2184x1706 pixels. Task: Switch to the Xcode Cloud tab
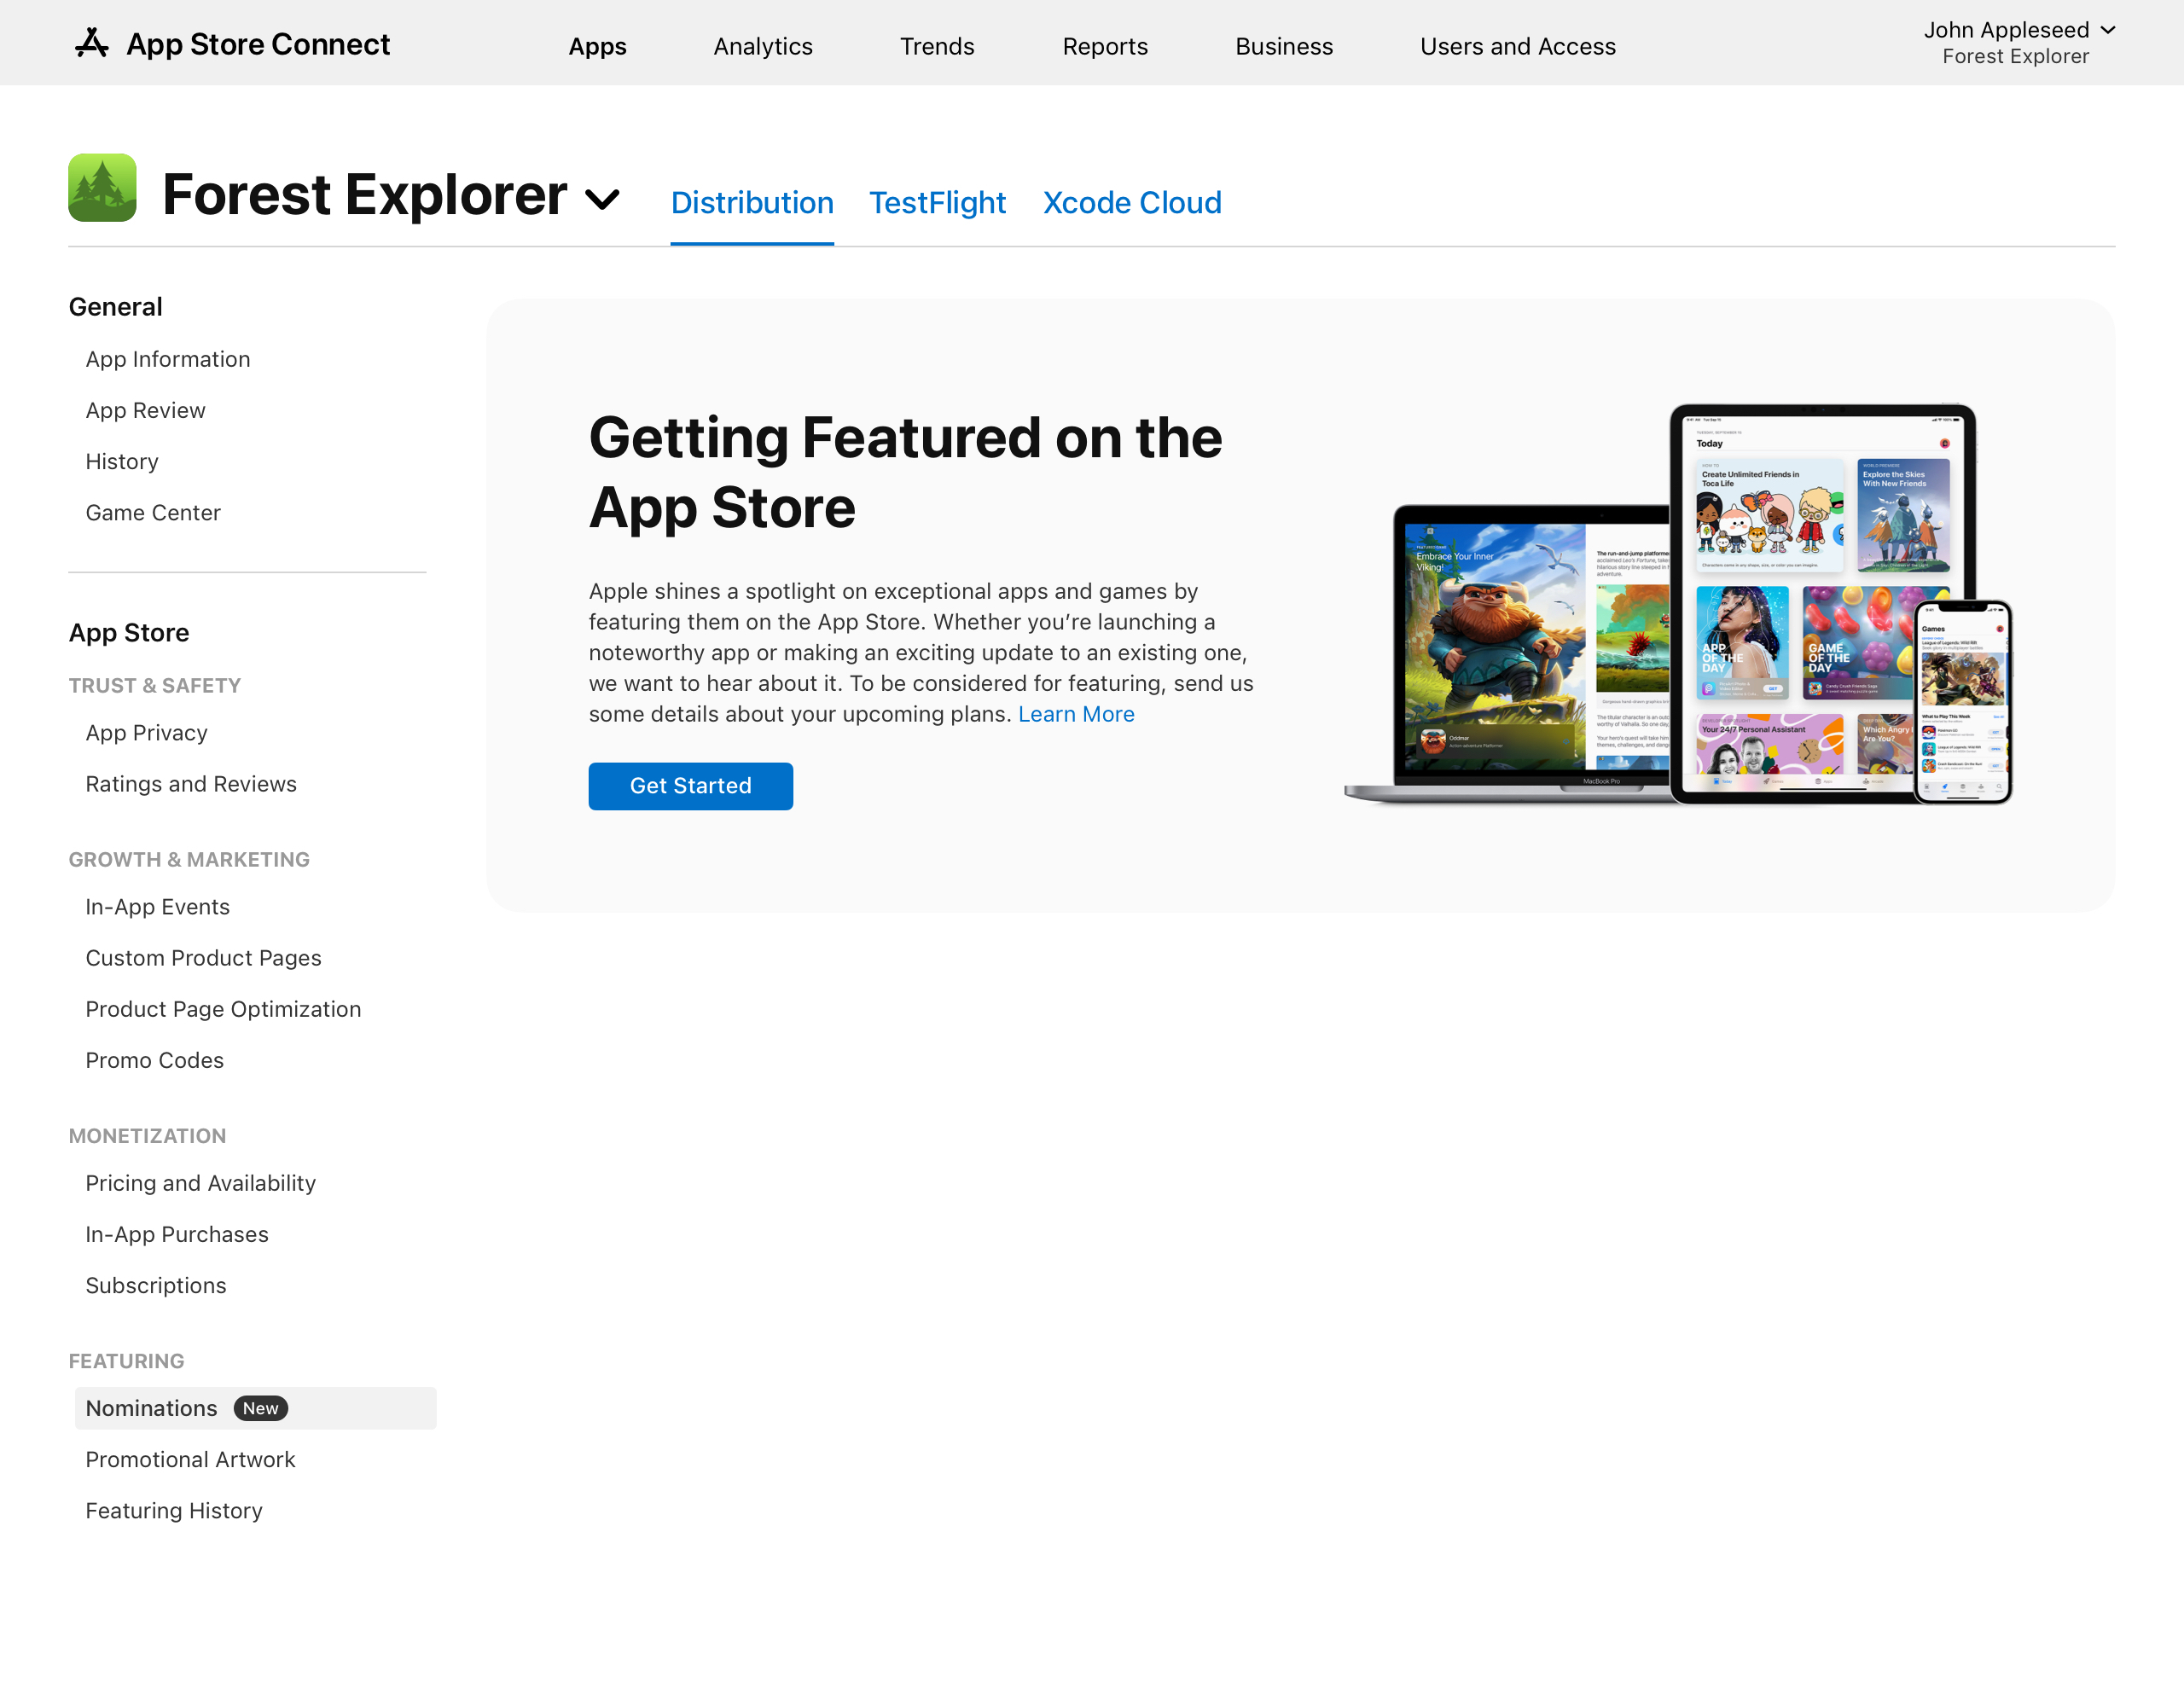(1133, 200)
